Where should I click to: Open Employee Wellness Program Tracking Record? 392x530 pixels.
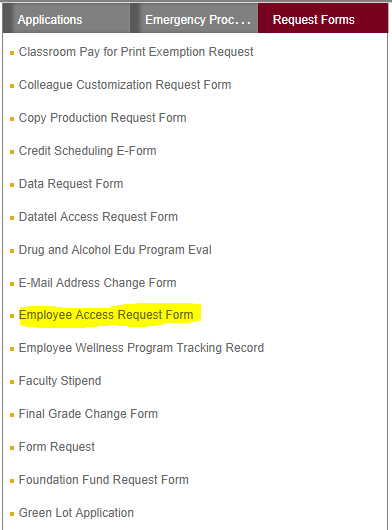tap(141, 348)
